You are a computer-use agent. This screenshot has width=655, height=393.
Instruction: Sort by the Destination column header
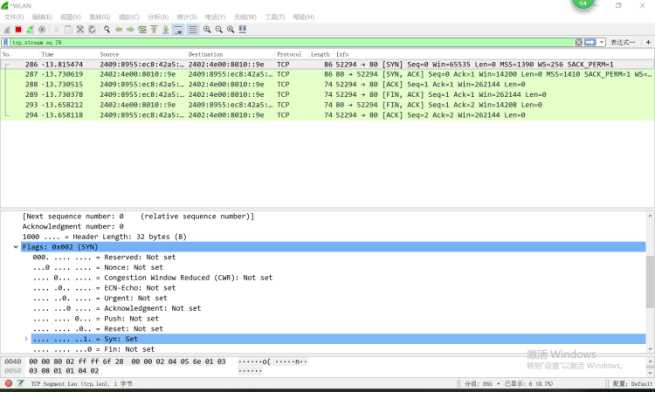206,54
